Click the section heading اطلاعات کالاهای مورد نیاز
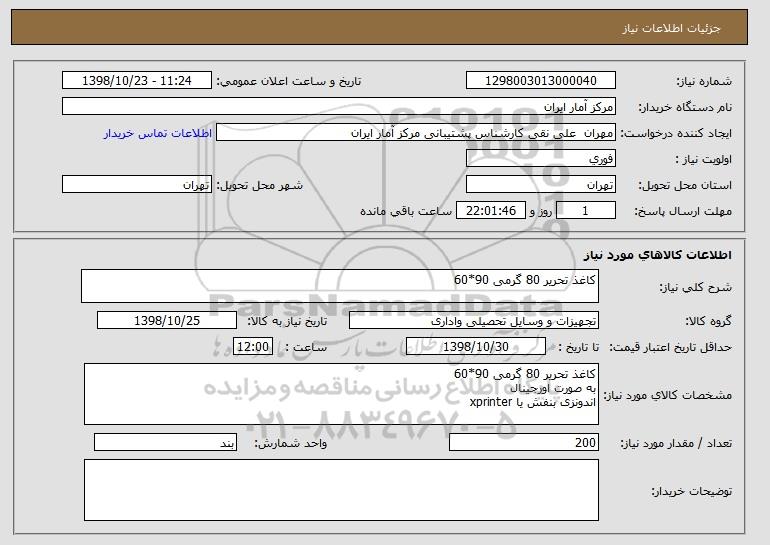The height and width of the screenshot is (545, 770). pyautogui.click(x=658, y=254)
